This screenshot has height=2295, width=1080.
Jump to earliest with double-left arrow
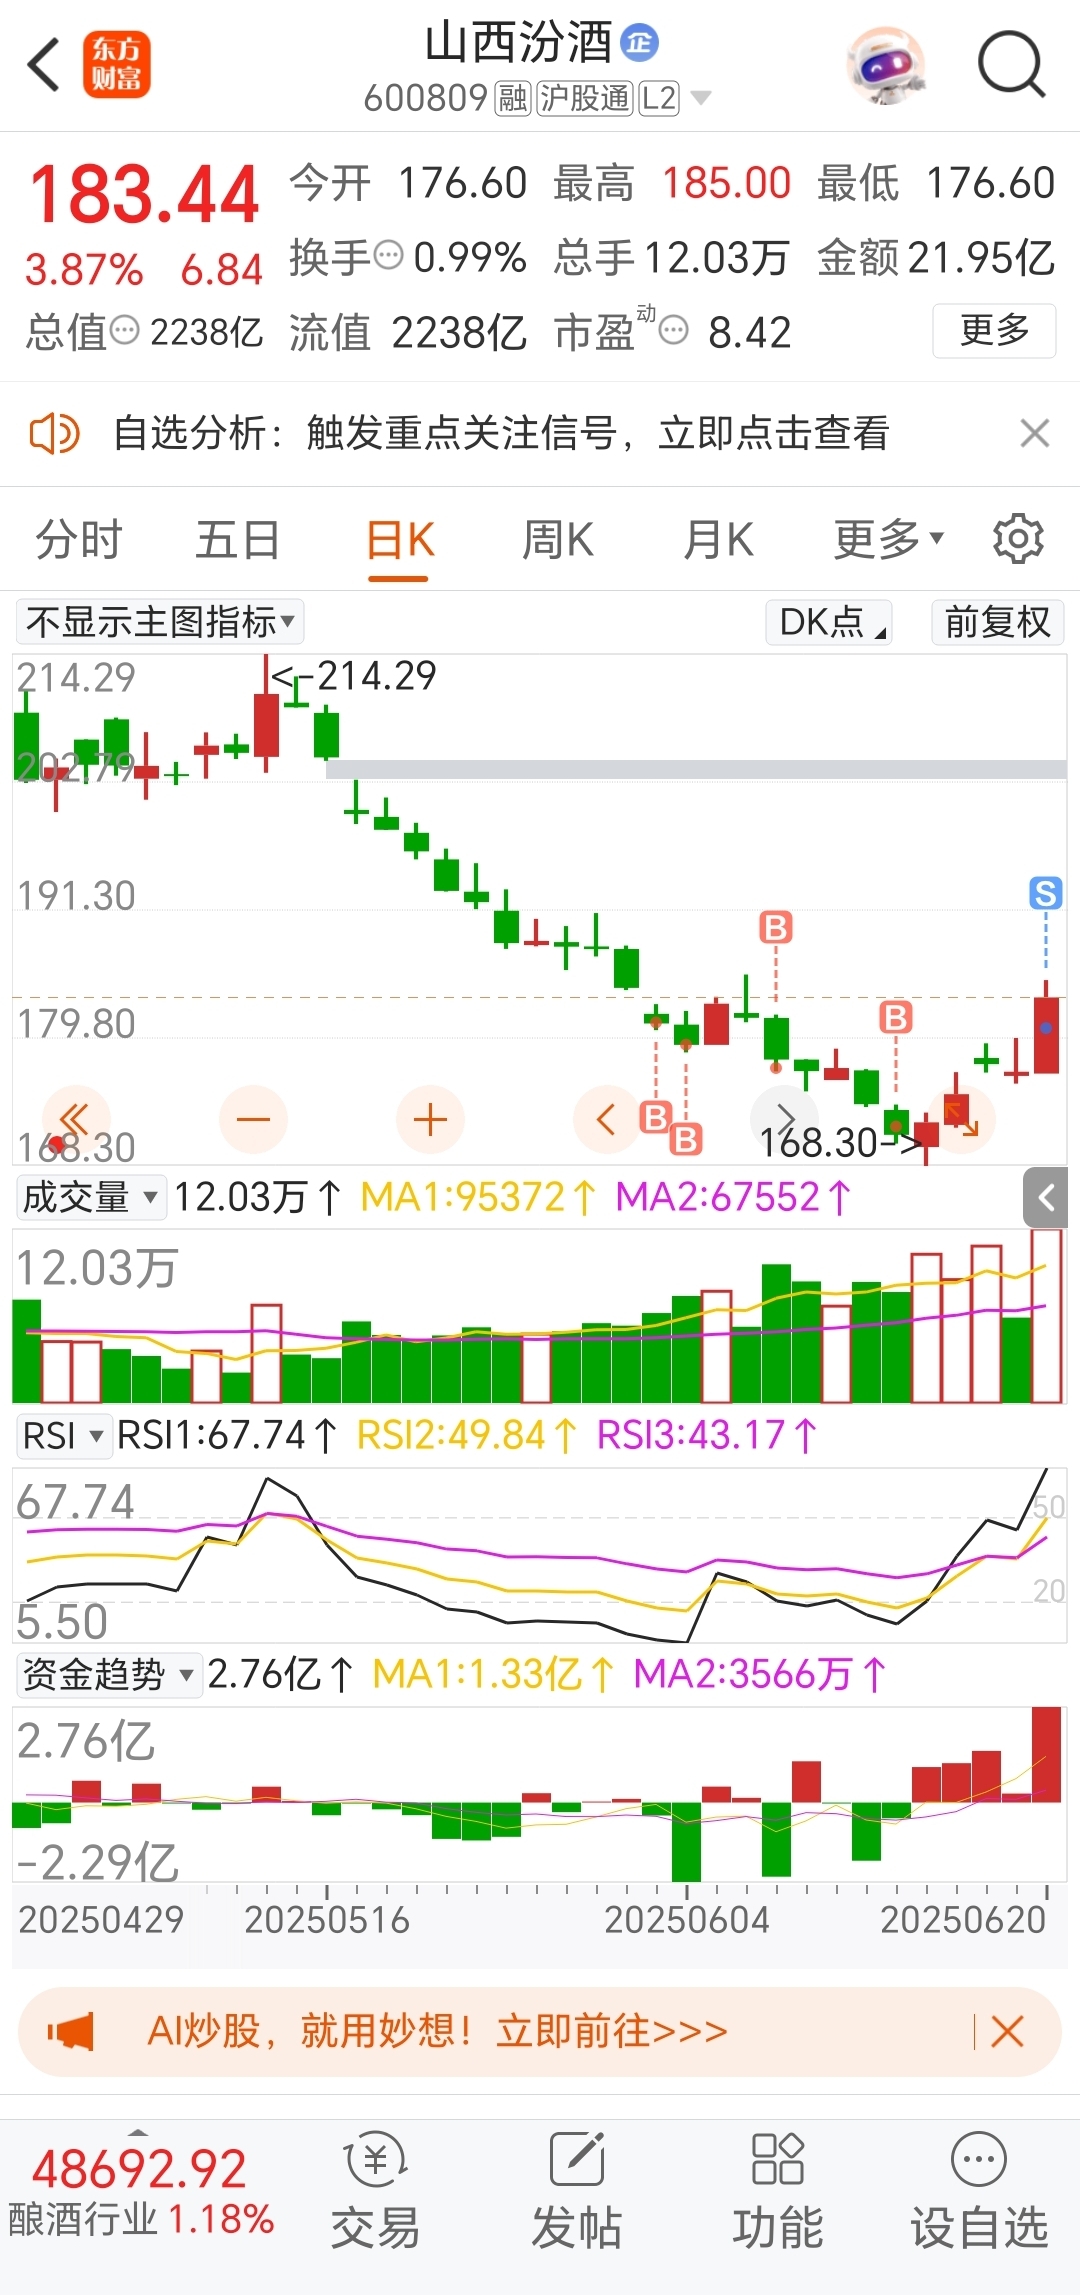pos(75,1119)
